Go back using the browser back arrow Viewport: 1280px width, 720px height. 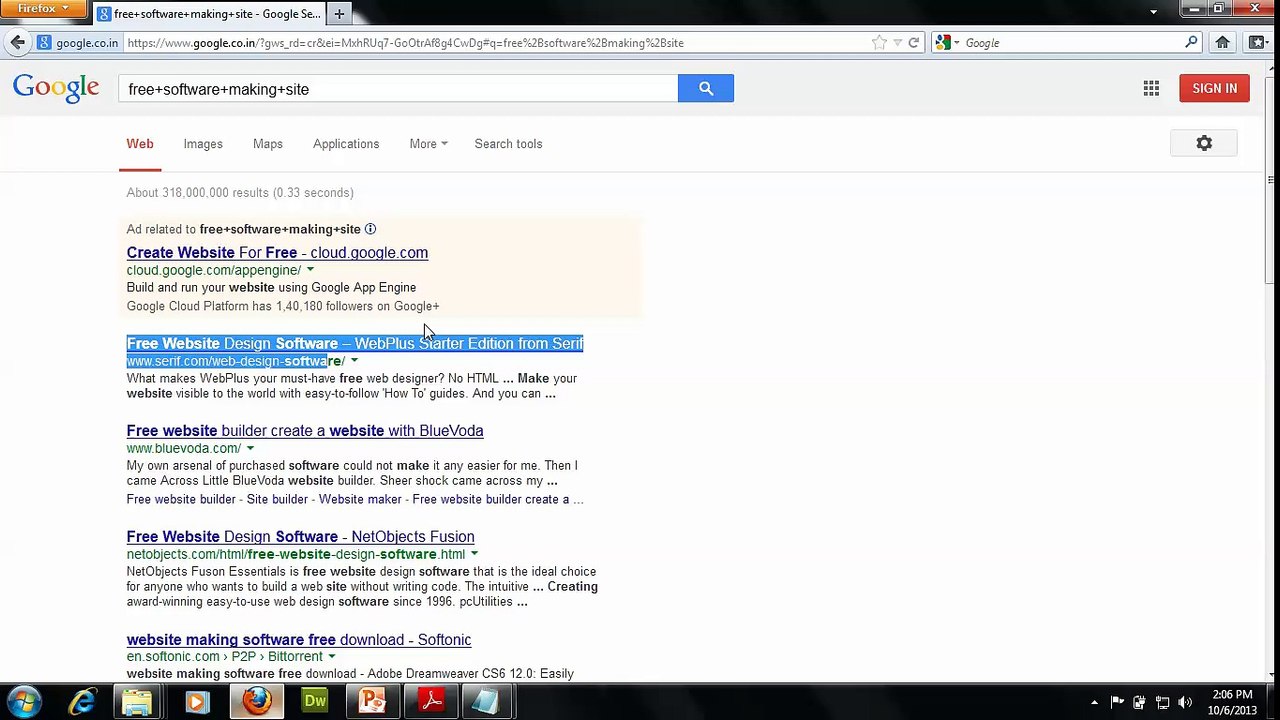tap(17, 43)
